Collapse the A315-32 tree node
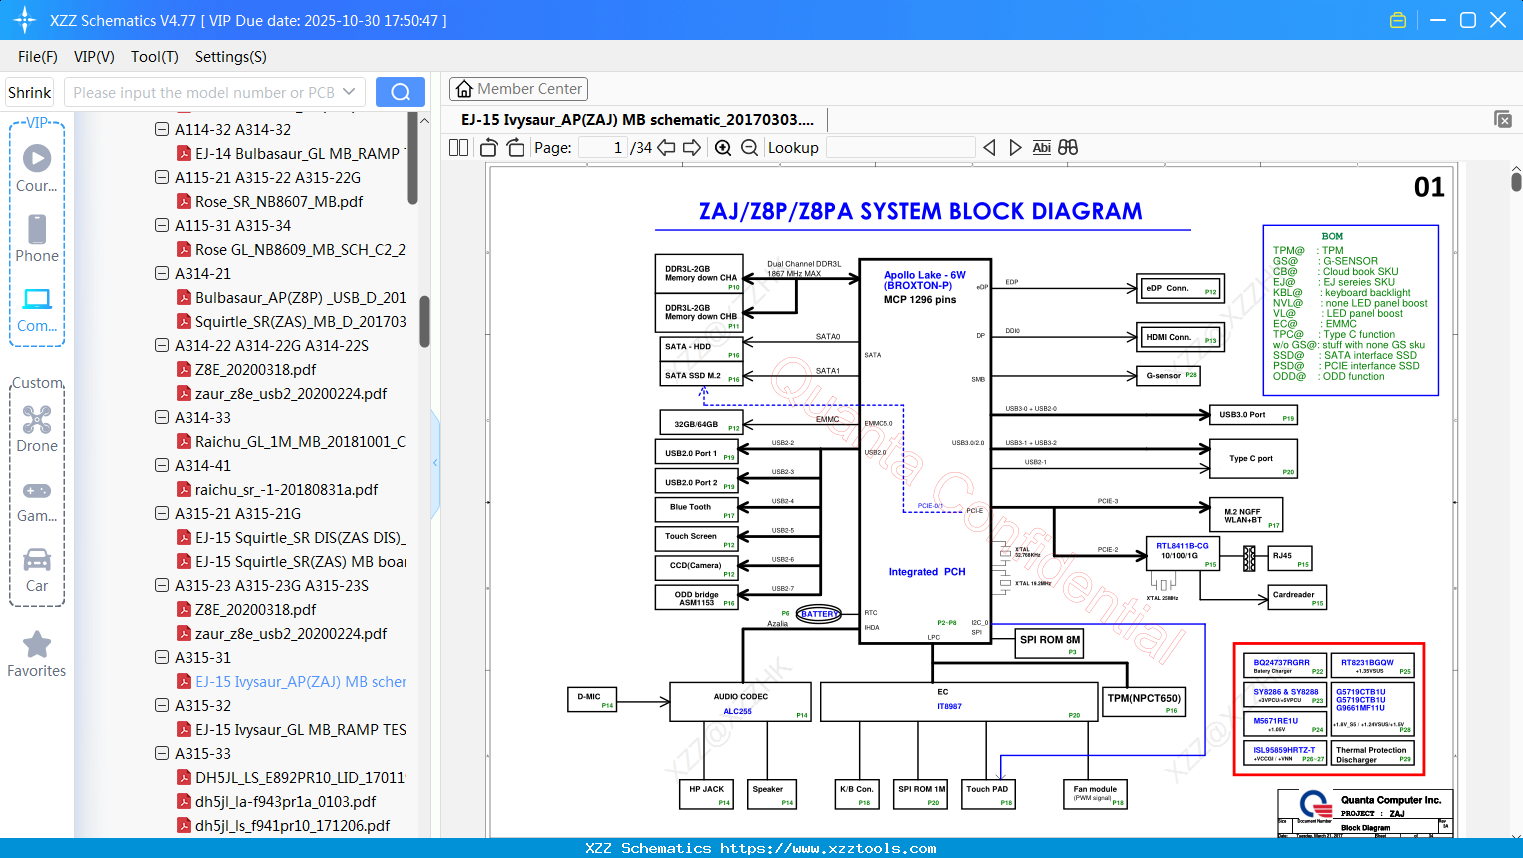This screenshot has width=1523, height=858. pyautogui.click(x=162, y=705)
